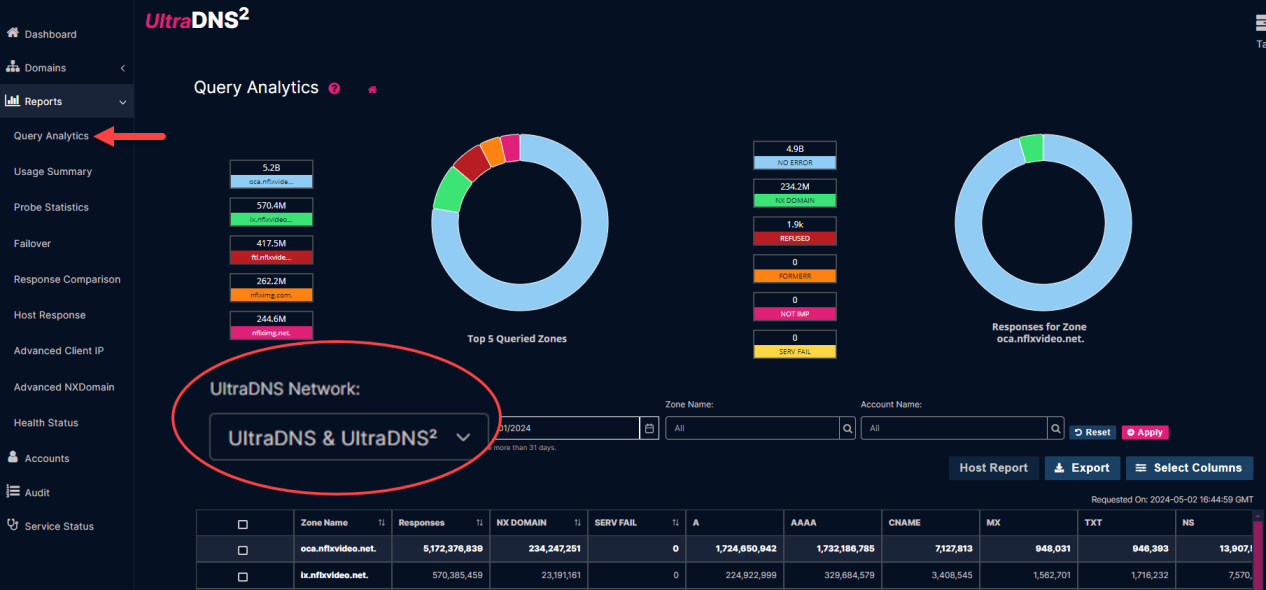Screen dimensions: 1266x590
Task: Click the Zone Name filter input field
Action: click(x=752, y=427)
